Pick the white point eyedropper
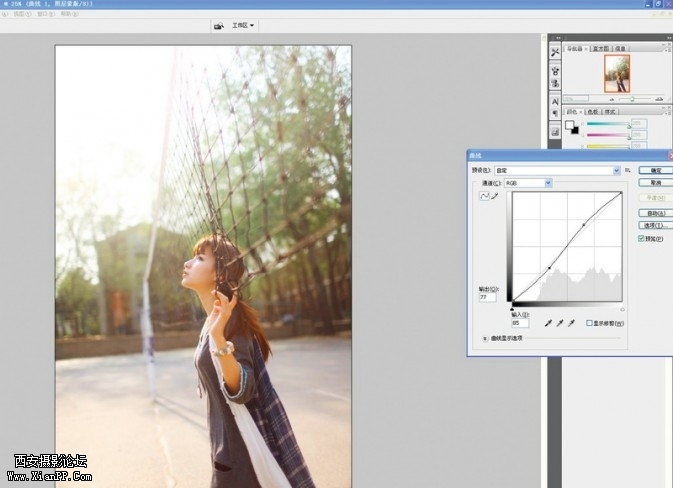Screen dimensions: 673x488 [570, 323]
